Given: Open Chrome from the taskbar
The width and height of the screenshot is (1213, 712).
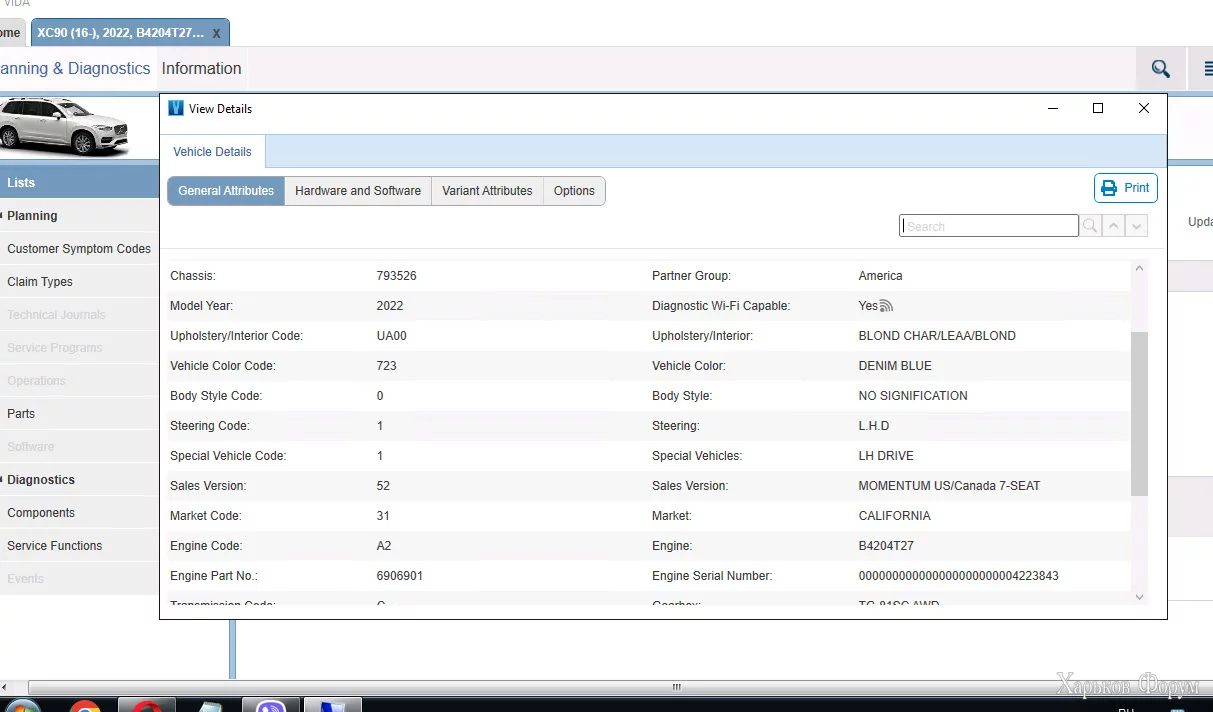Looking at the screenshot, I should coord(85,706).
